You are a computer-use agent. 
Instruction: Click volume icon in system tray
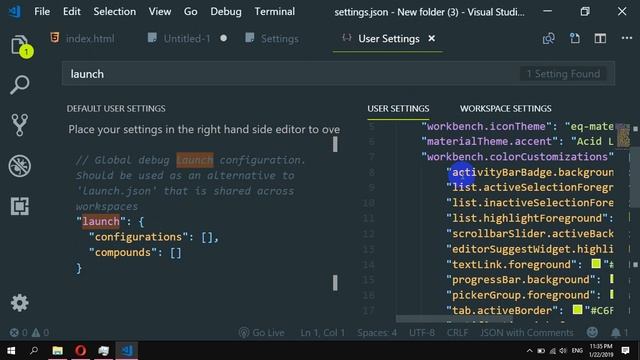563,351
